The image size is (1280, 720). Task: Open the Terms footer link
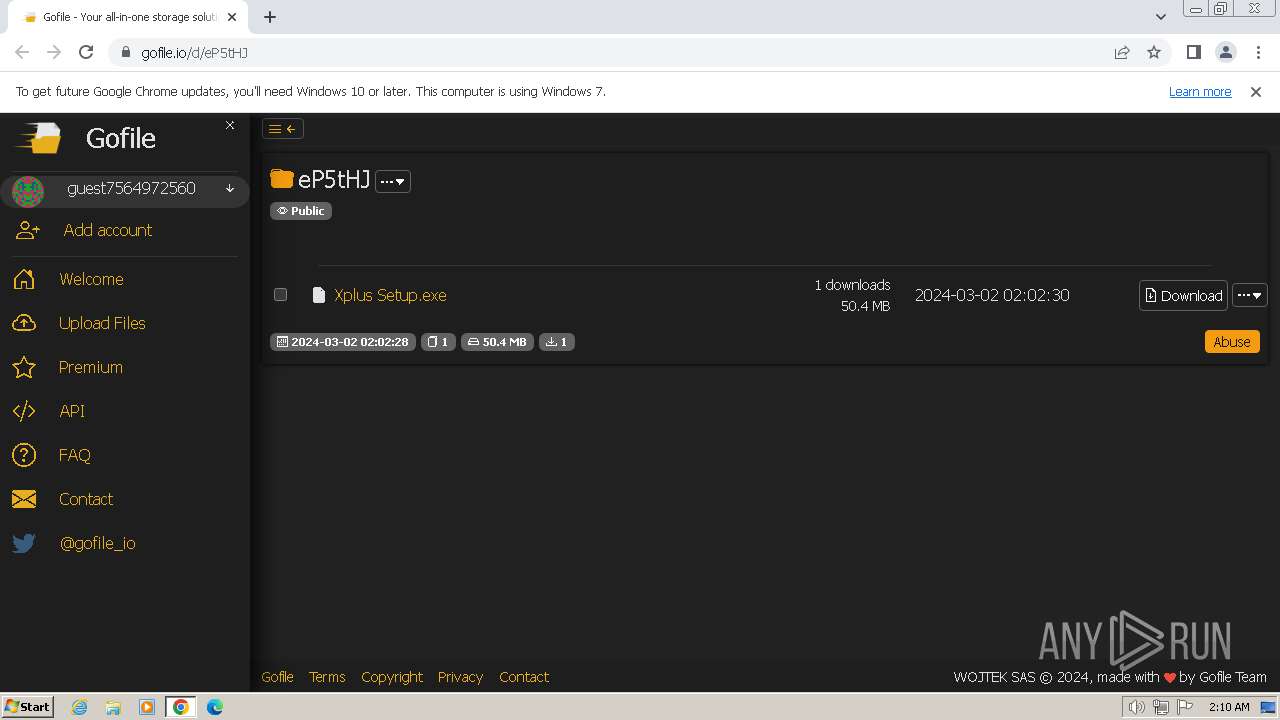[x=327, y=677]
